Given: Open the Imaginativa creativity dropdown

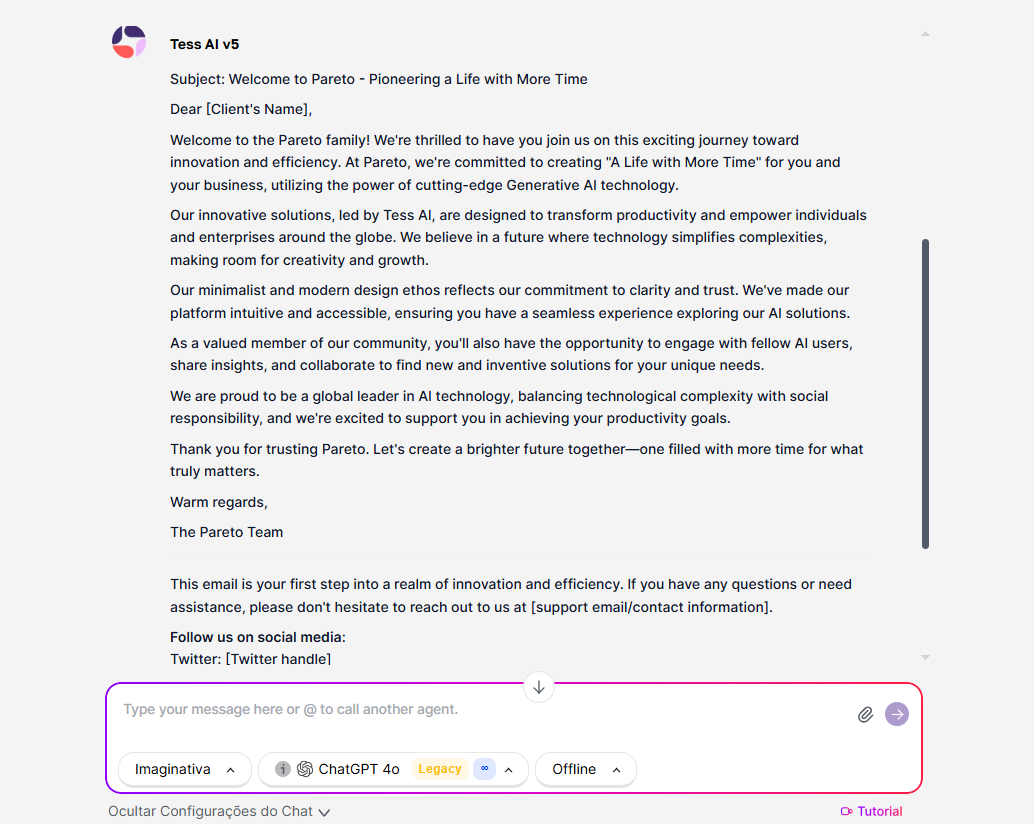Looking at the screenshot, I should click(x=185, y=769).
